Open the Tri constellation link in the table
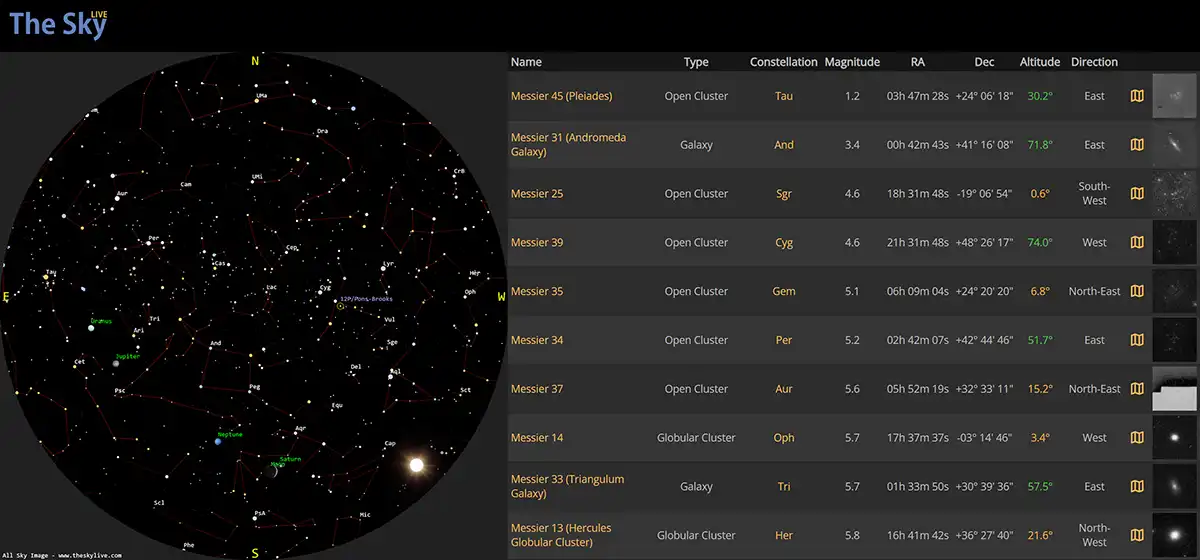1200x560 pixels. [784, 486]
